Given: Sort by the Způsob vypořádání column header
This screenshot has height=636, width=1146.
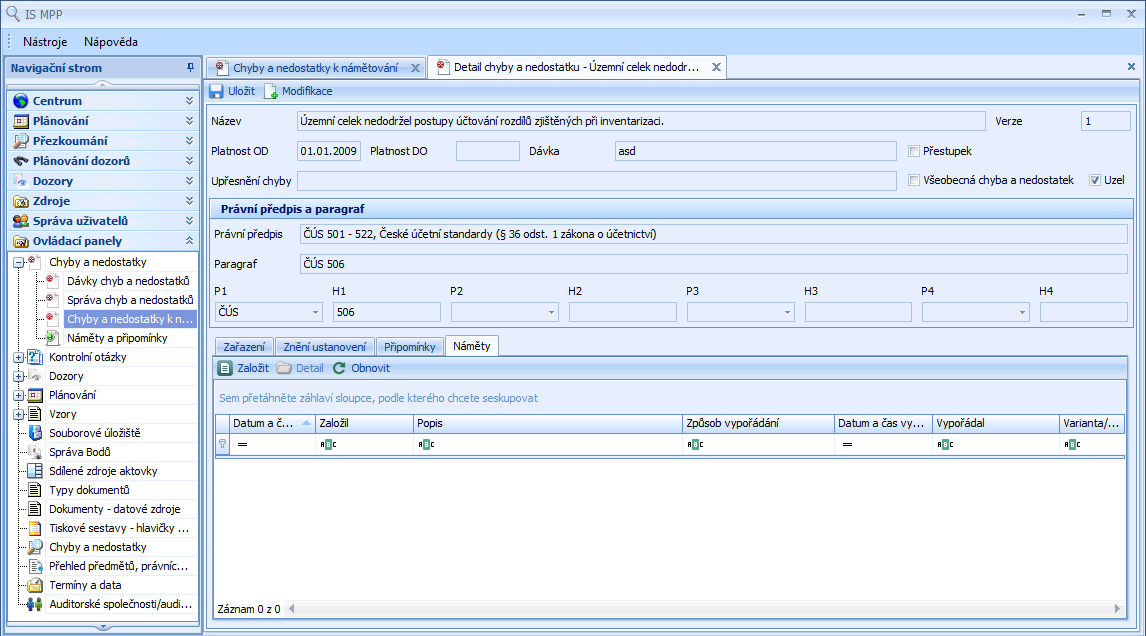Looking at the screenshot, I should coord(758,423).
